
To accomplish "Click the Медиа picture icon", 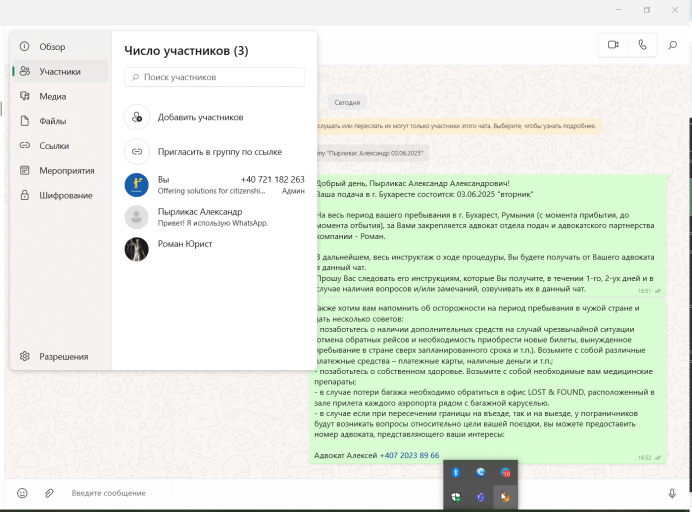I will tap(25, 96).
